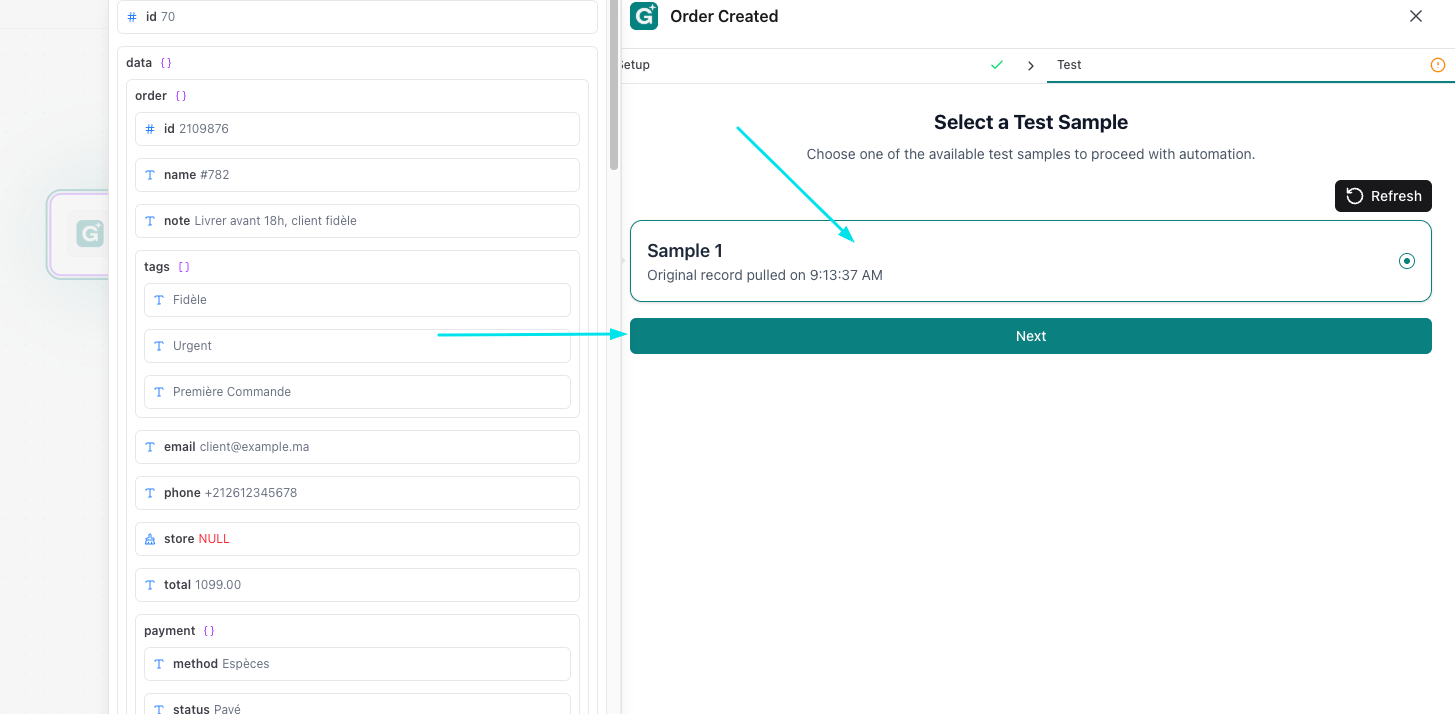
Task: Collapse the payment object braces
Action: point(208,631)
